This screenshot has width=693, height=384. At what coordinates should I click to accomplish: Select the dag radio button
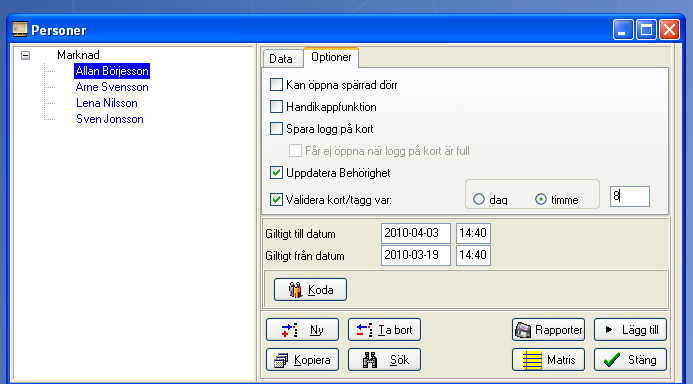pos(479,199)
